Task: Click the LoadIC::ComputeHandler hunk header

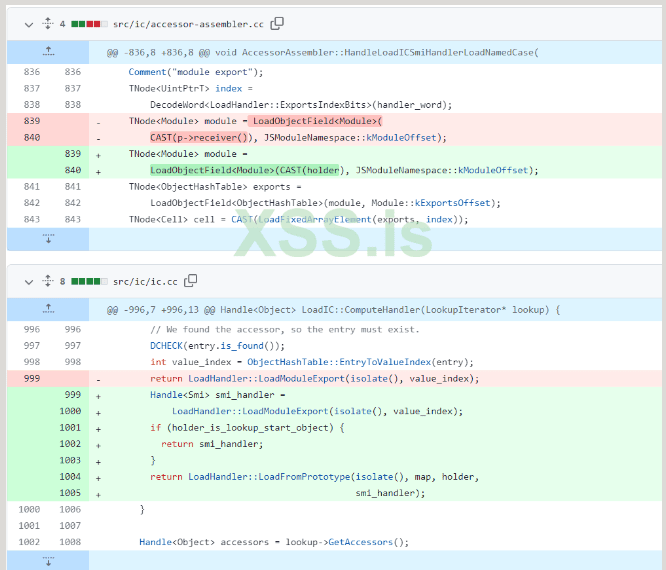Action: point(333,310)
